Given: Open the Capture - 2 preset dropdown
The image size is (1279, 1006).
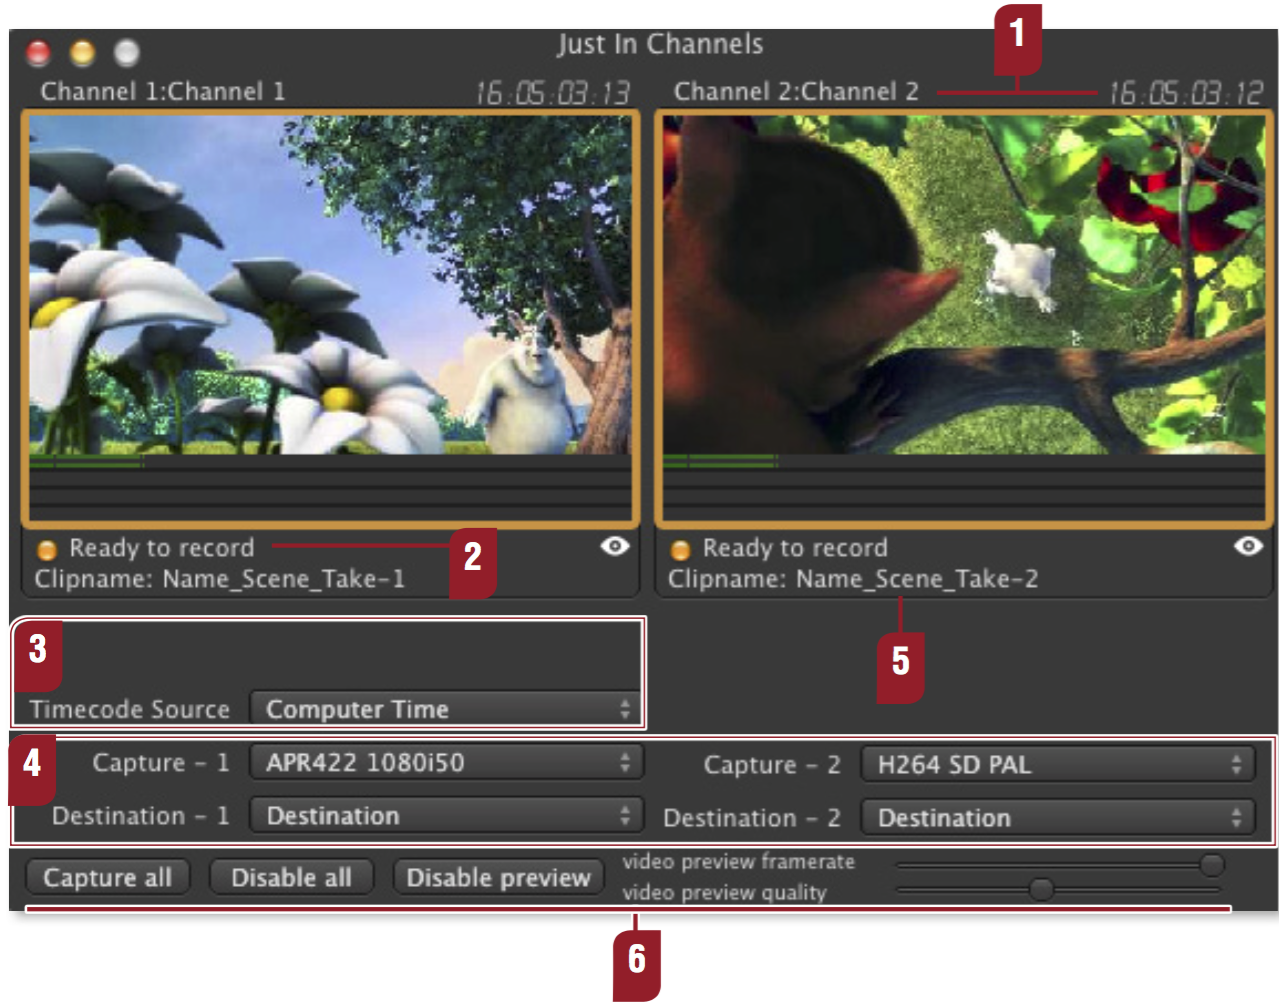Looking at the screenshot, I should 1057,765.
